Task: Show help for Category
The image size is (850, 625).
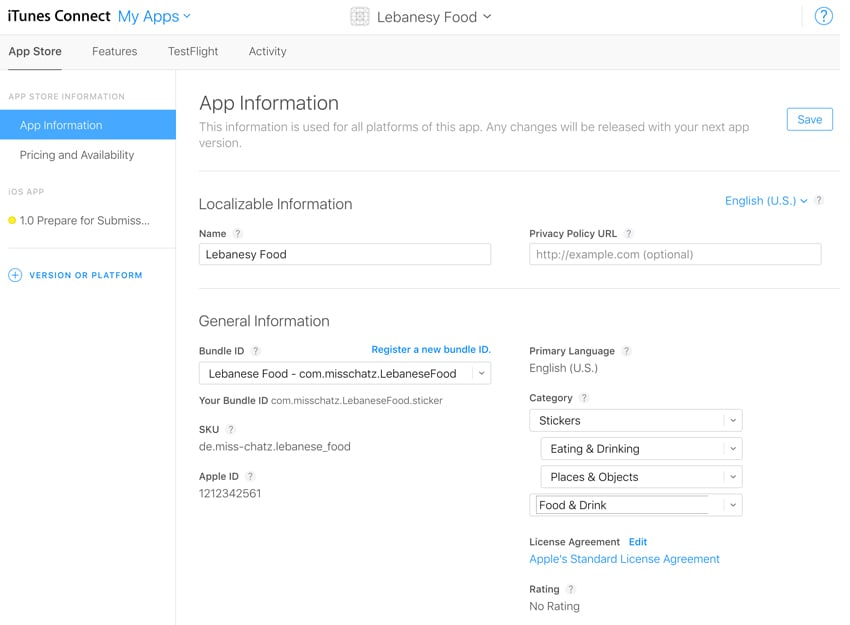Action: (584, 398)
